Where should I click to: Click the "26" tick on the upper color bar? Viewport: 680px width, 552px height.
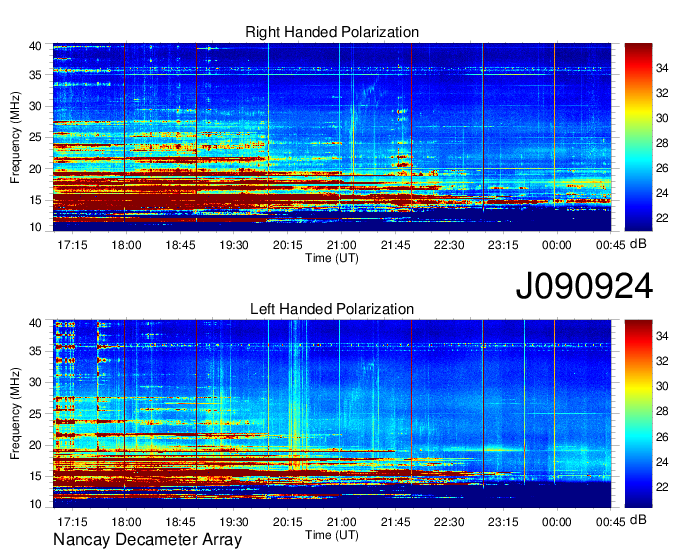[x=662, y=168]
